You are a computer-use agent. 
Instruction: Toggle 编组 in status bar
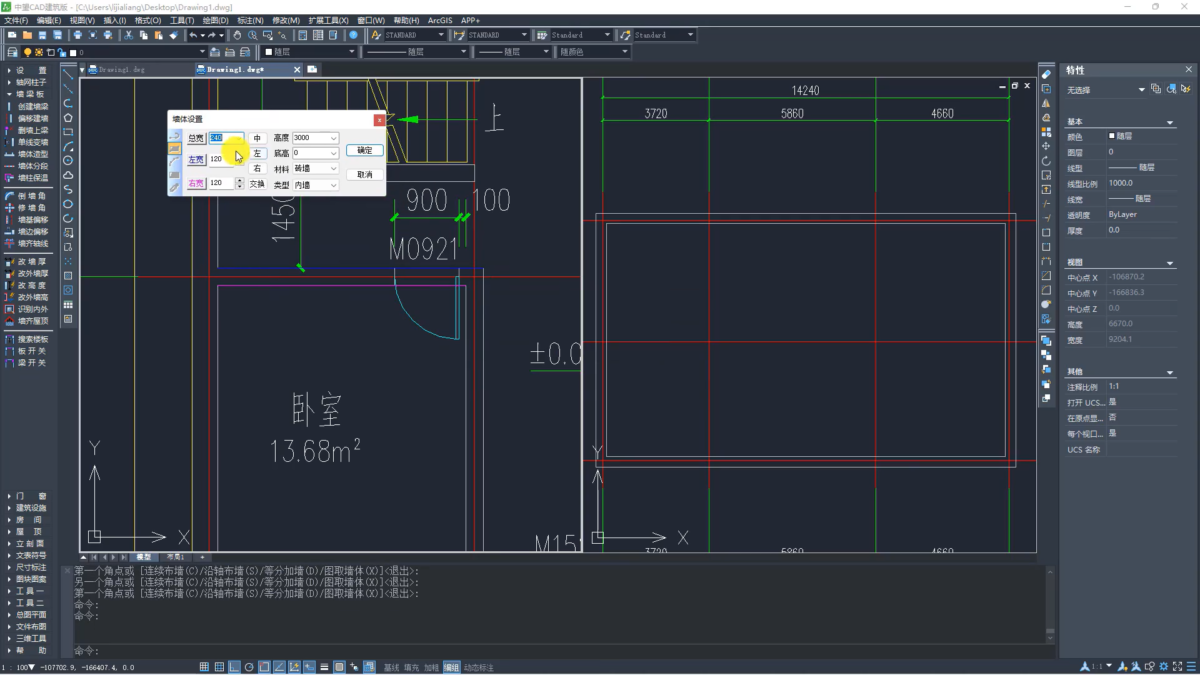coord(451,667)
